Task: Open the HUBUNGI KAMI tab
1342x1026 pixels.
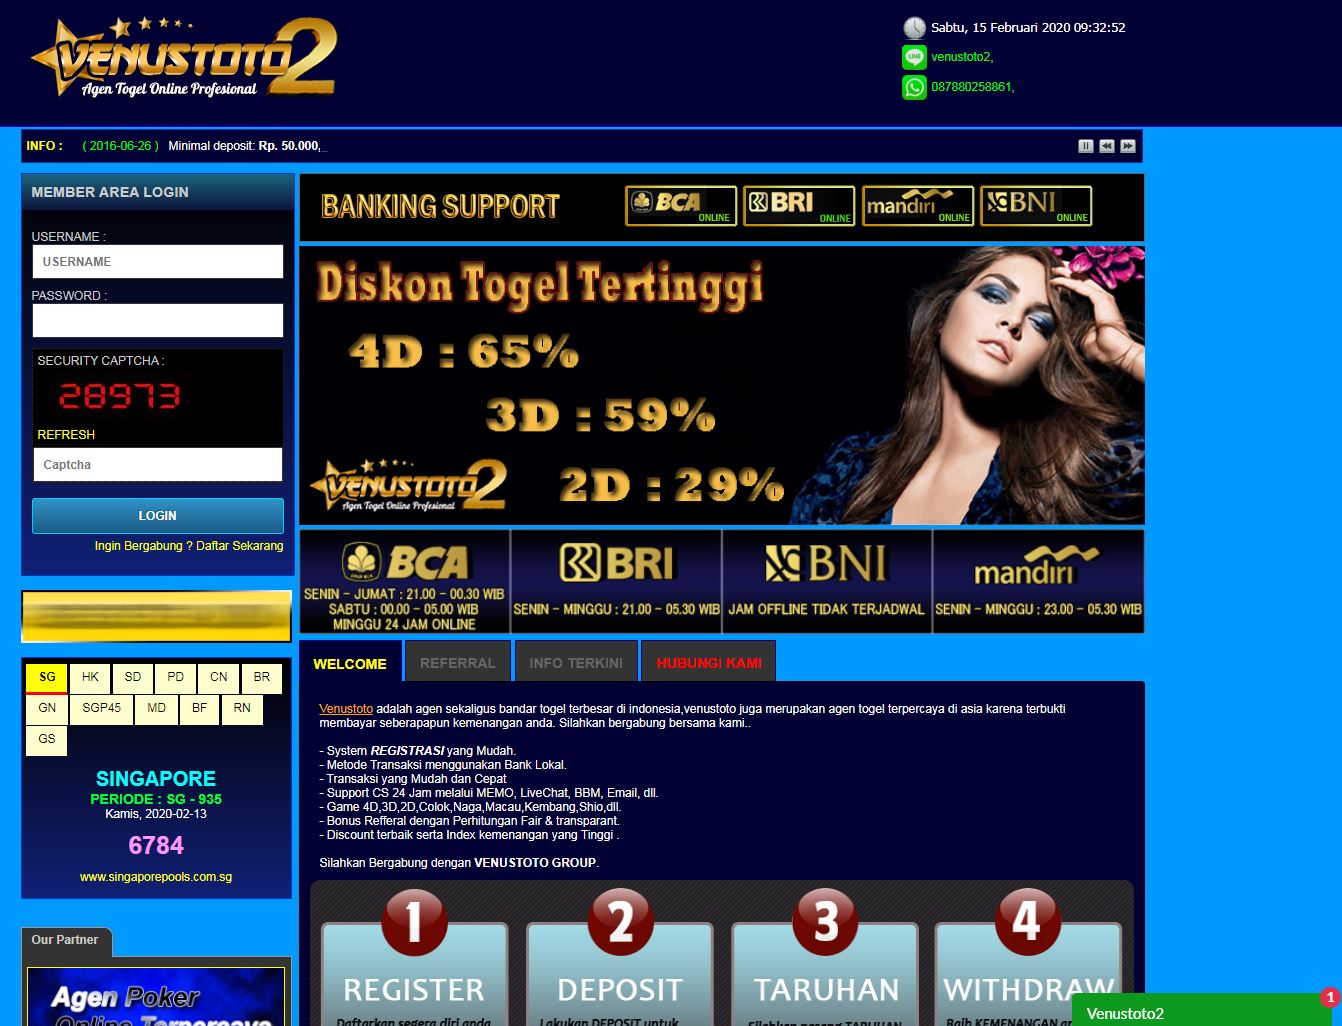Action: tap(707, 662)
